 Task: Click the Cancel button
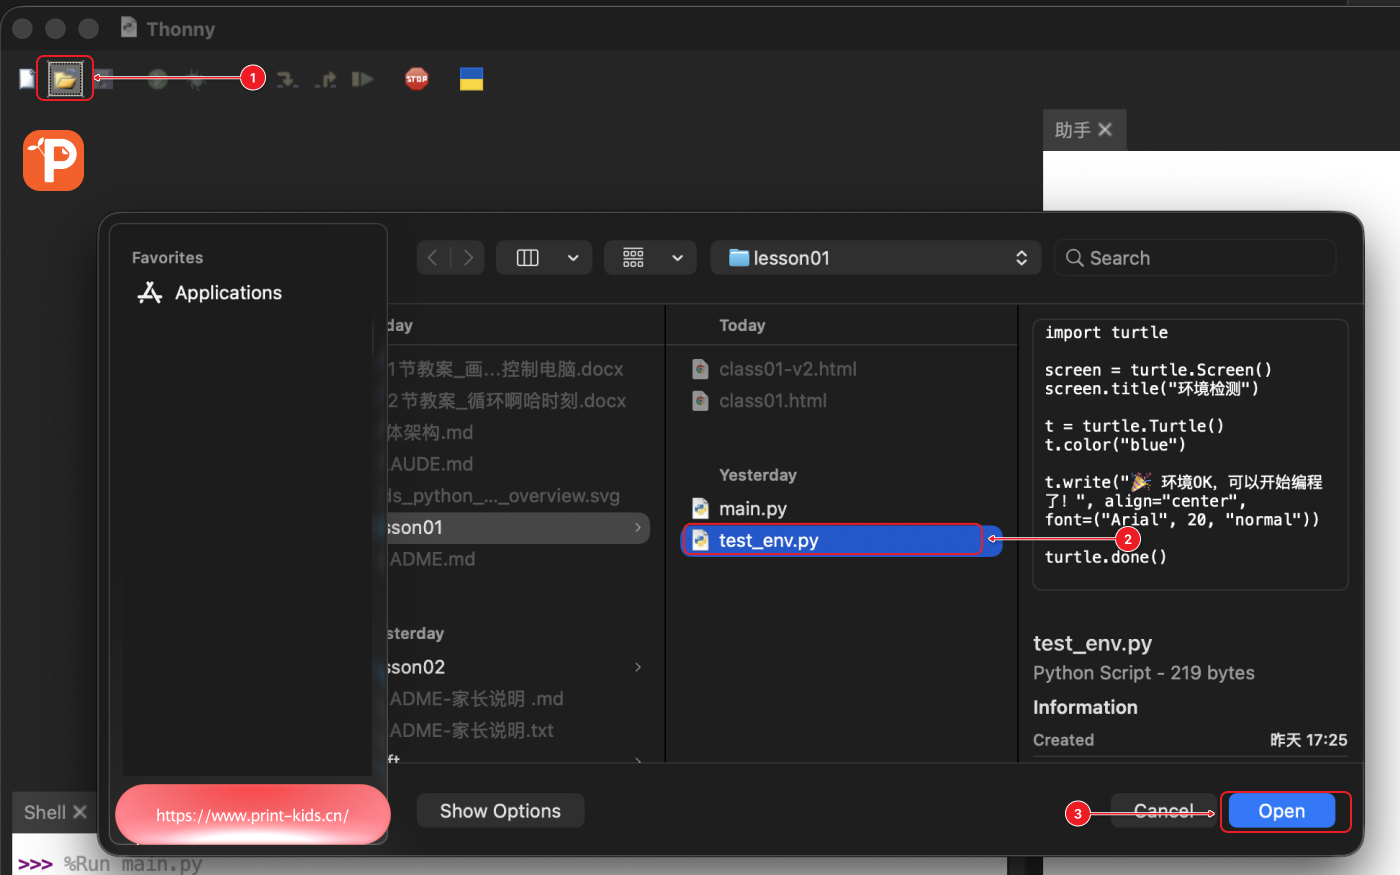pos(1164,811)
